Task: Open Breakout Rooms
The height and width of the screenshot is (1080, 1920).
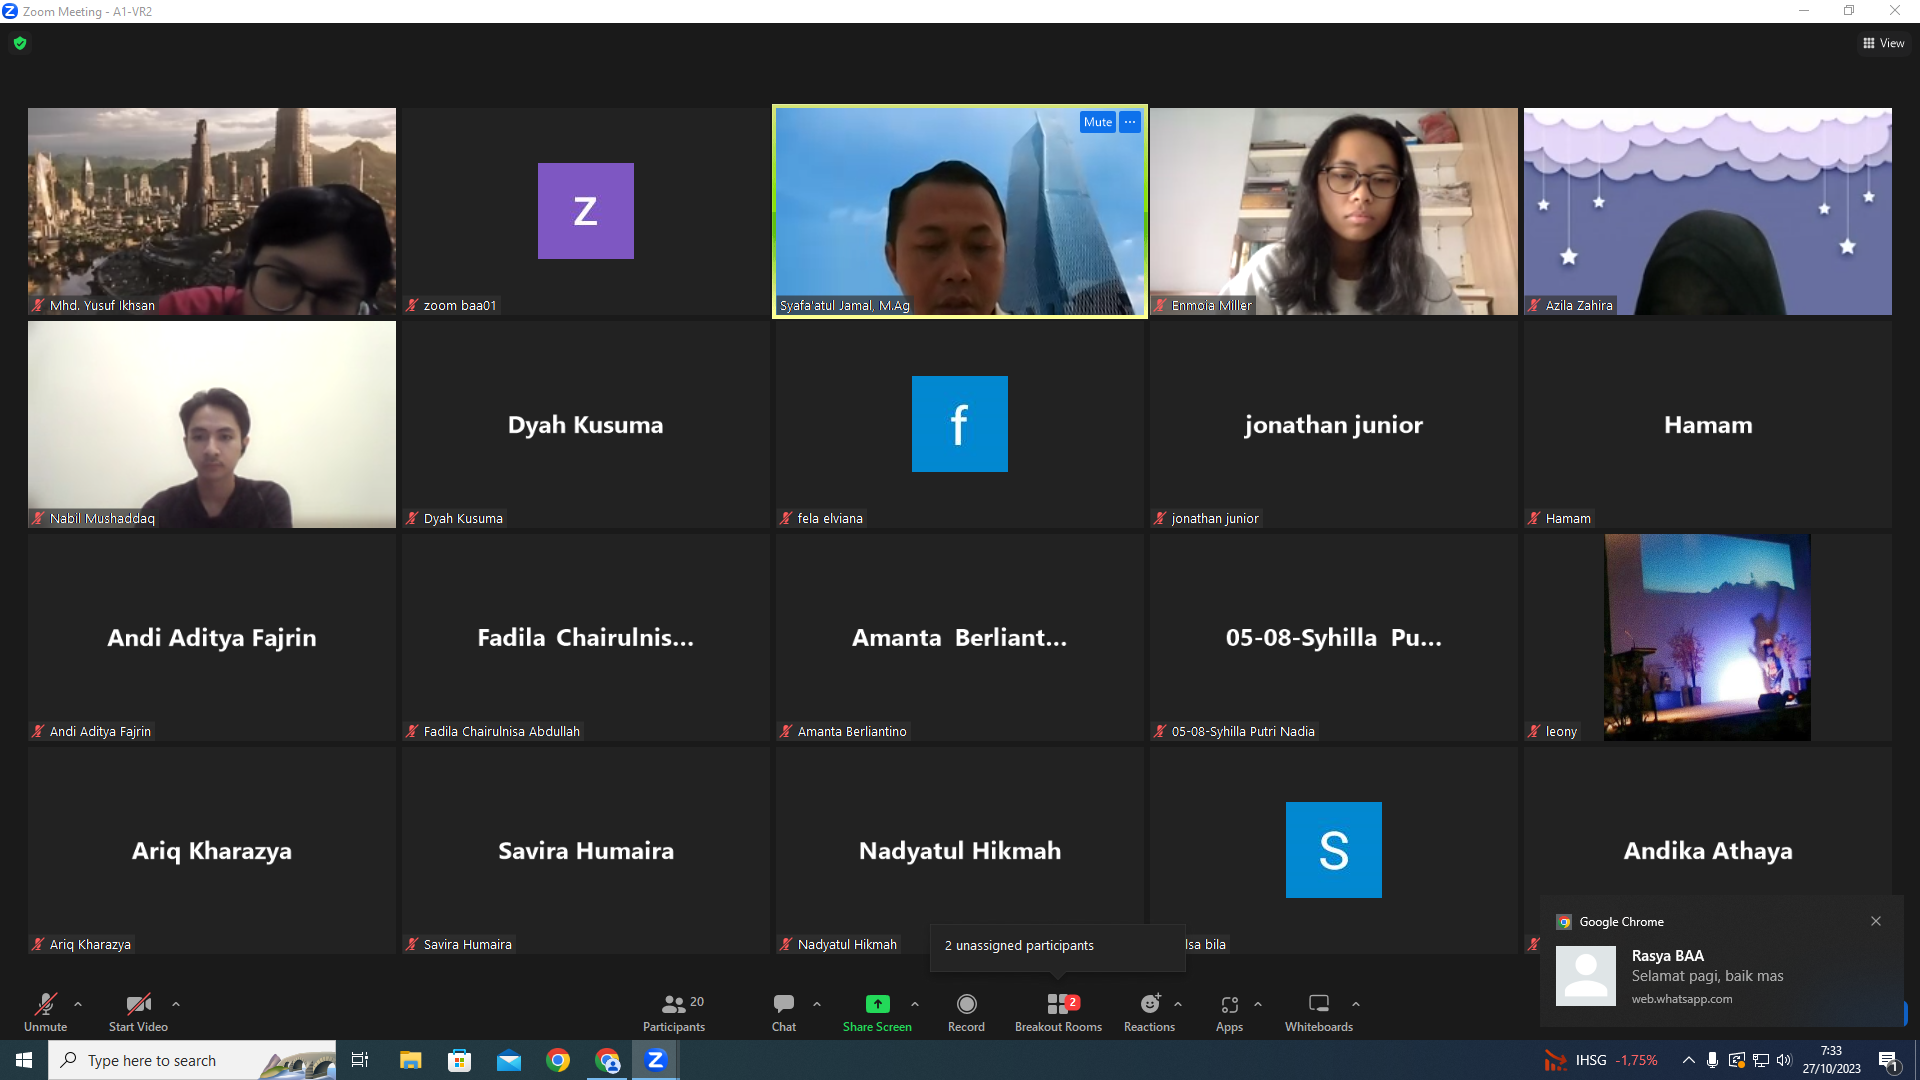Action: pyautogui.click(x=1058, y=1012)
